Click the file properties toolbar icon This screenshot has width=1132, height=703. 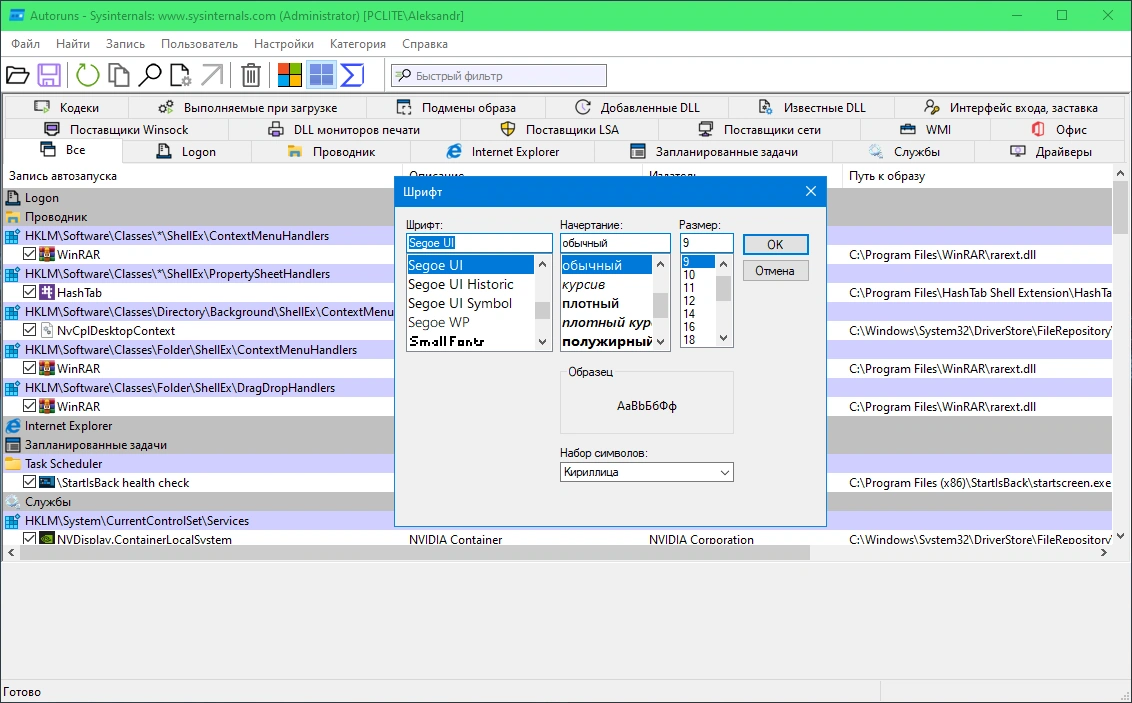coord(180,75)
